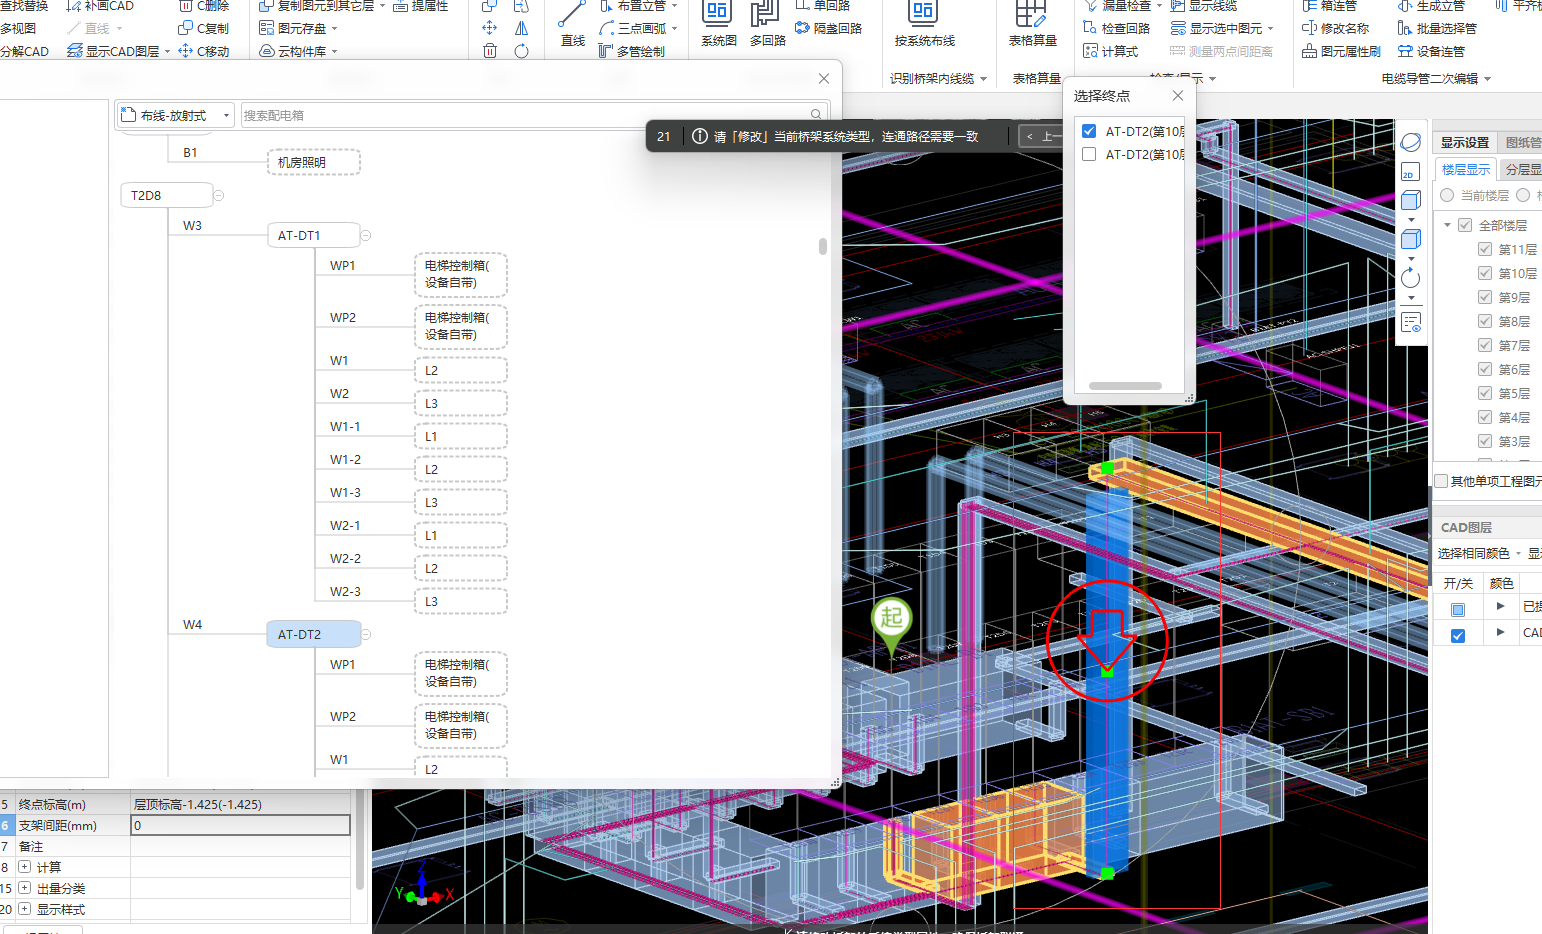Screen dimensions: 1542x934
Task: Click the rotate view icon in the viewport toolbar
Action: [x=1411, y=278]
